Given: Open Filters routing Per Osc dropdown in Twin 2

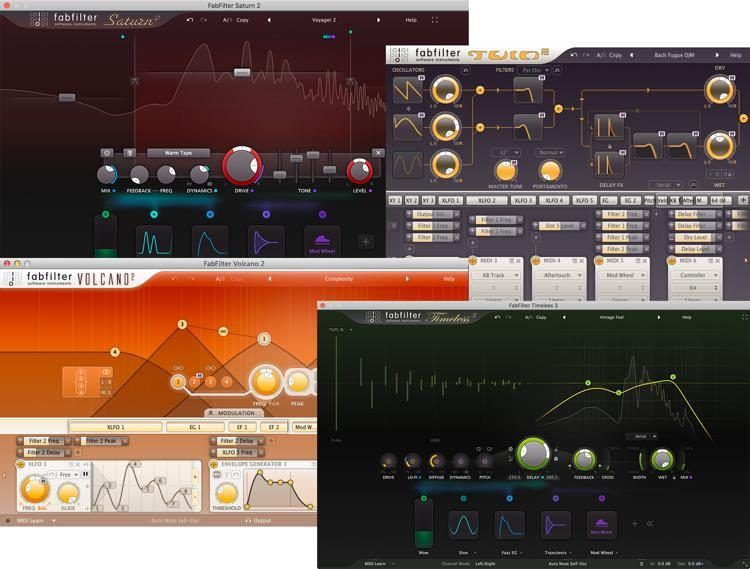Looking at the screenshot, I should 535,70.
